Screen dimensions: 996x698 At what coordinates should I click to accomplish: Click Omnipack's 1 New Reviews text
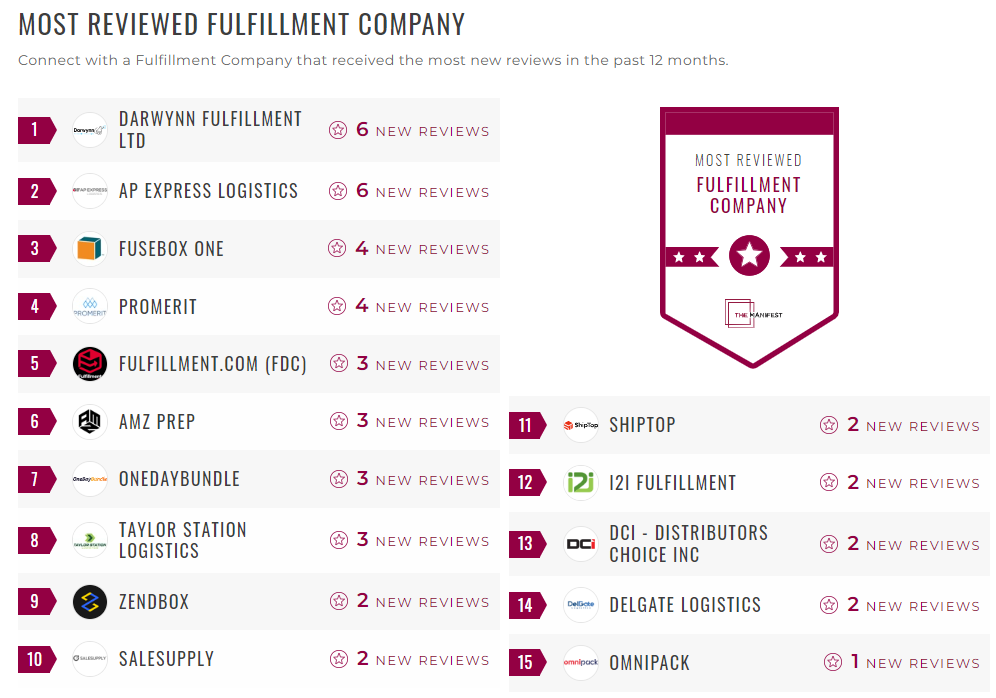point(914,663)
